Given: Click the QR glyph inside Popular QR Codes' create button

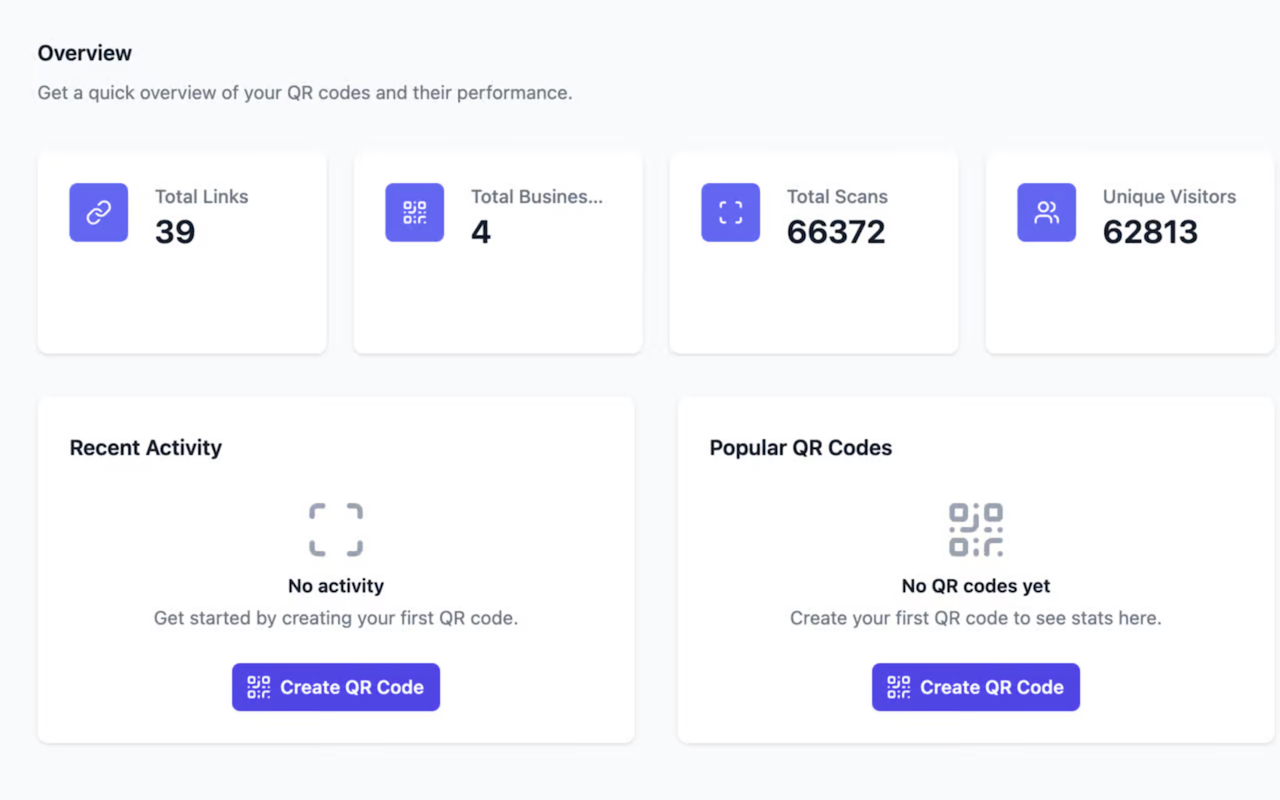Looking at the screenshot, I should (x=899, y=687).
